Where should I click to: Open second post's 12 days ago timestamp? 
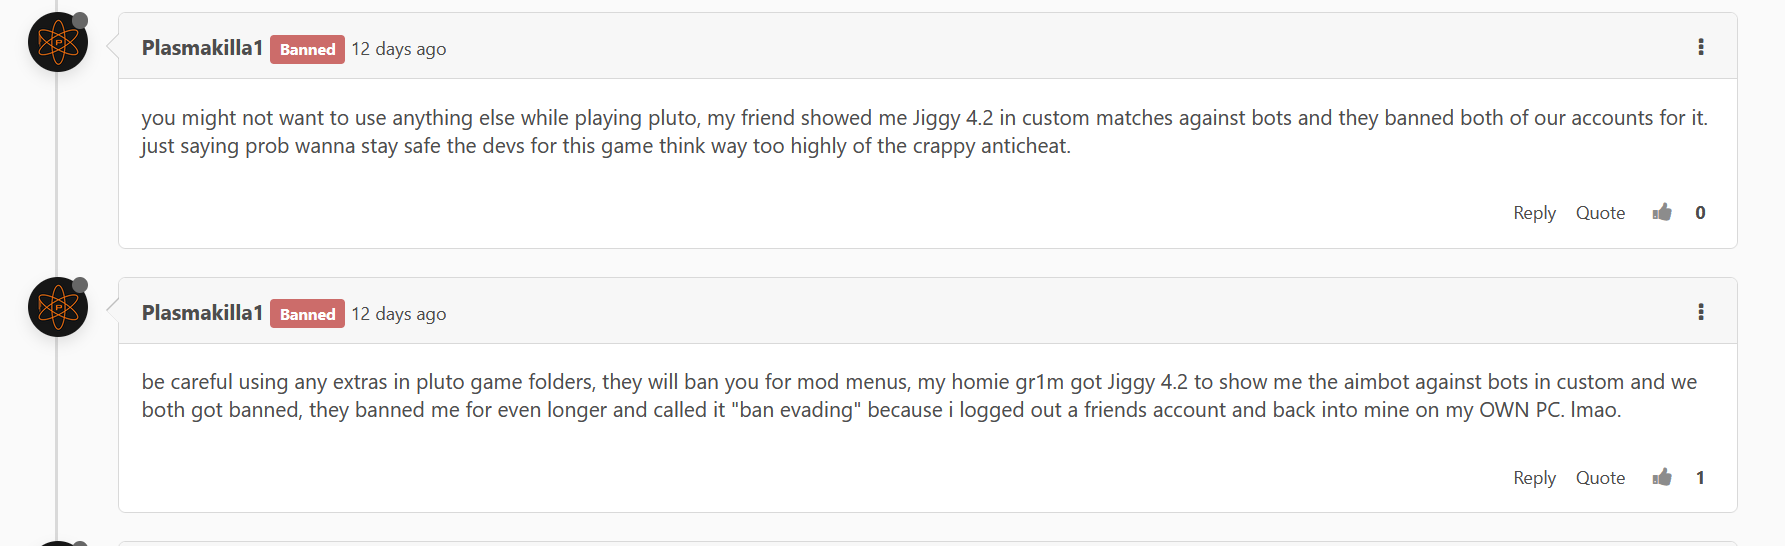pos(399,314)
